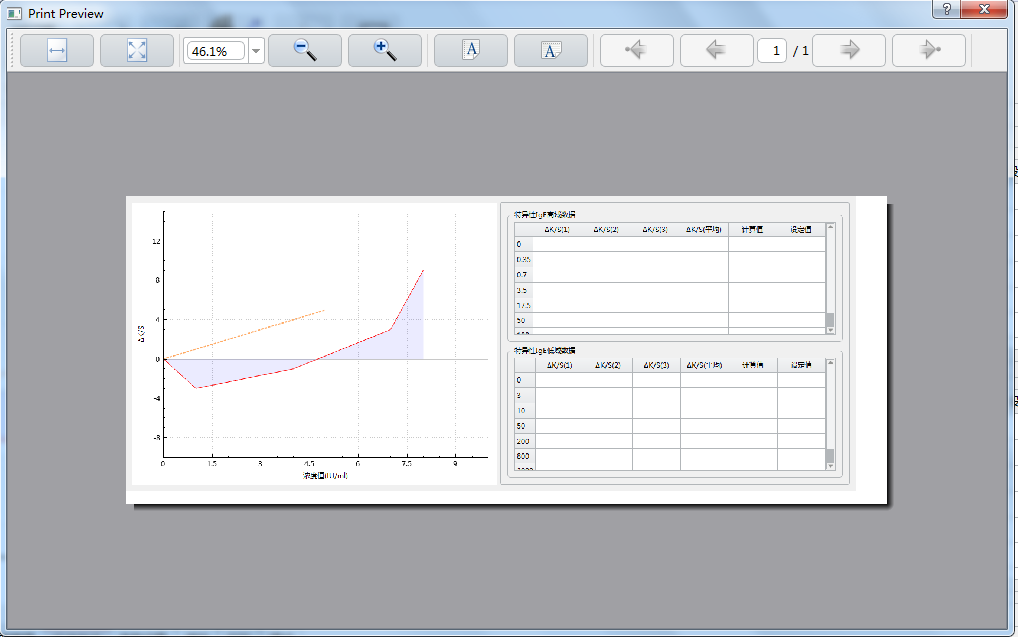Click the red curve's peak on chart
Image resolution: width=1018 pixels, height=637 pixels.
click(423, 270)
